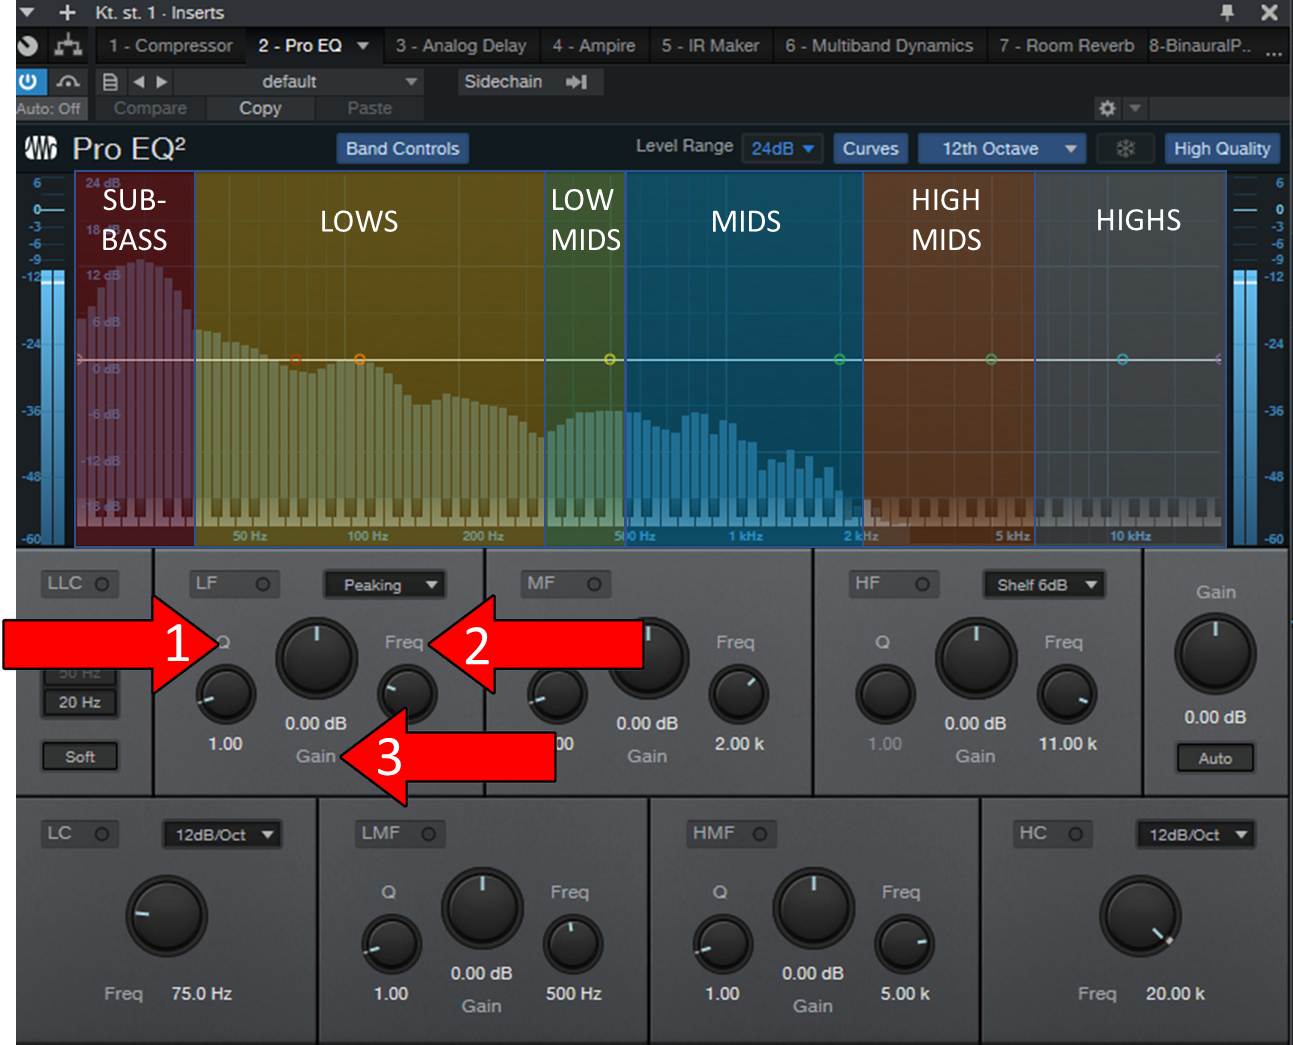This screenshot has height=1045, width=1293.
Task: Open the default preset dropdown
Action: tap(298, 82)
